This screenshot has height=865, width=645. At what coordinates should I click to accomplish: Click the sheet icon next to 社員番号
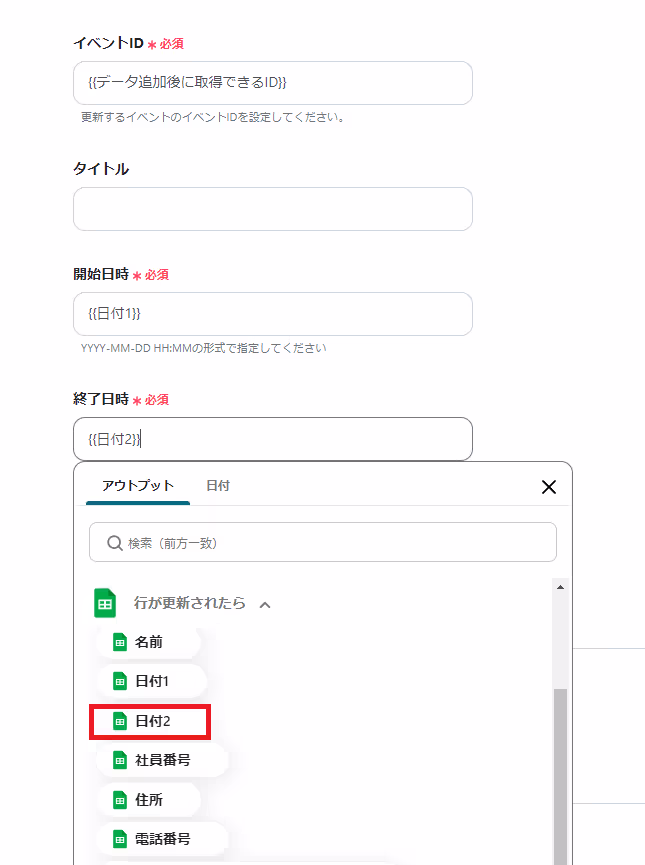[x=120, y=760]
